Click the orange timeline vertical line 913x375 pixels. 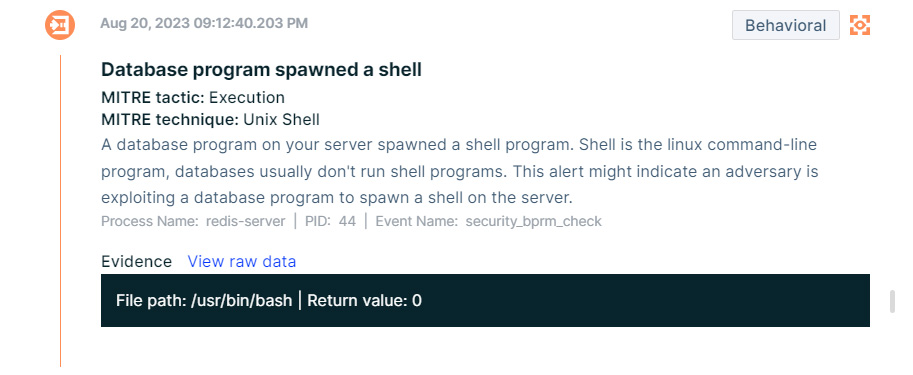click(x=60, y=211)
